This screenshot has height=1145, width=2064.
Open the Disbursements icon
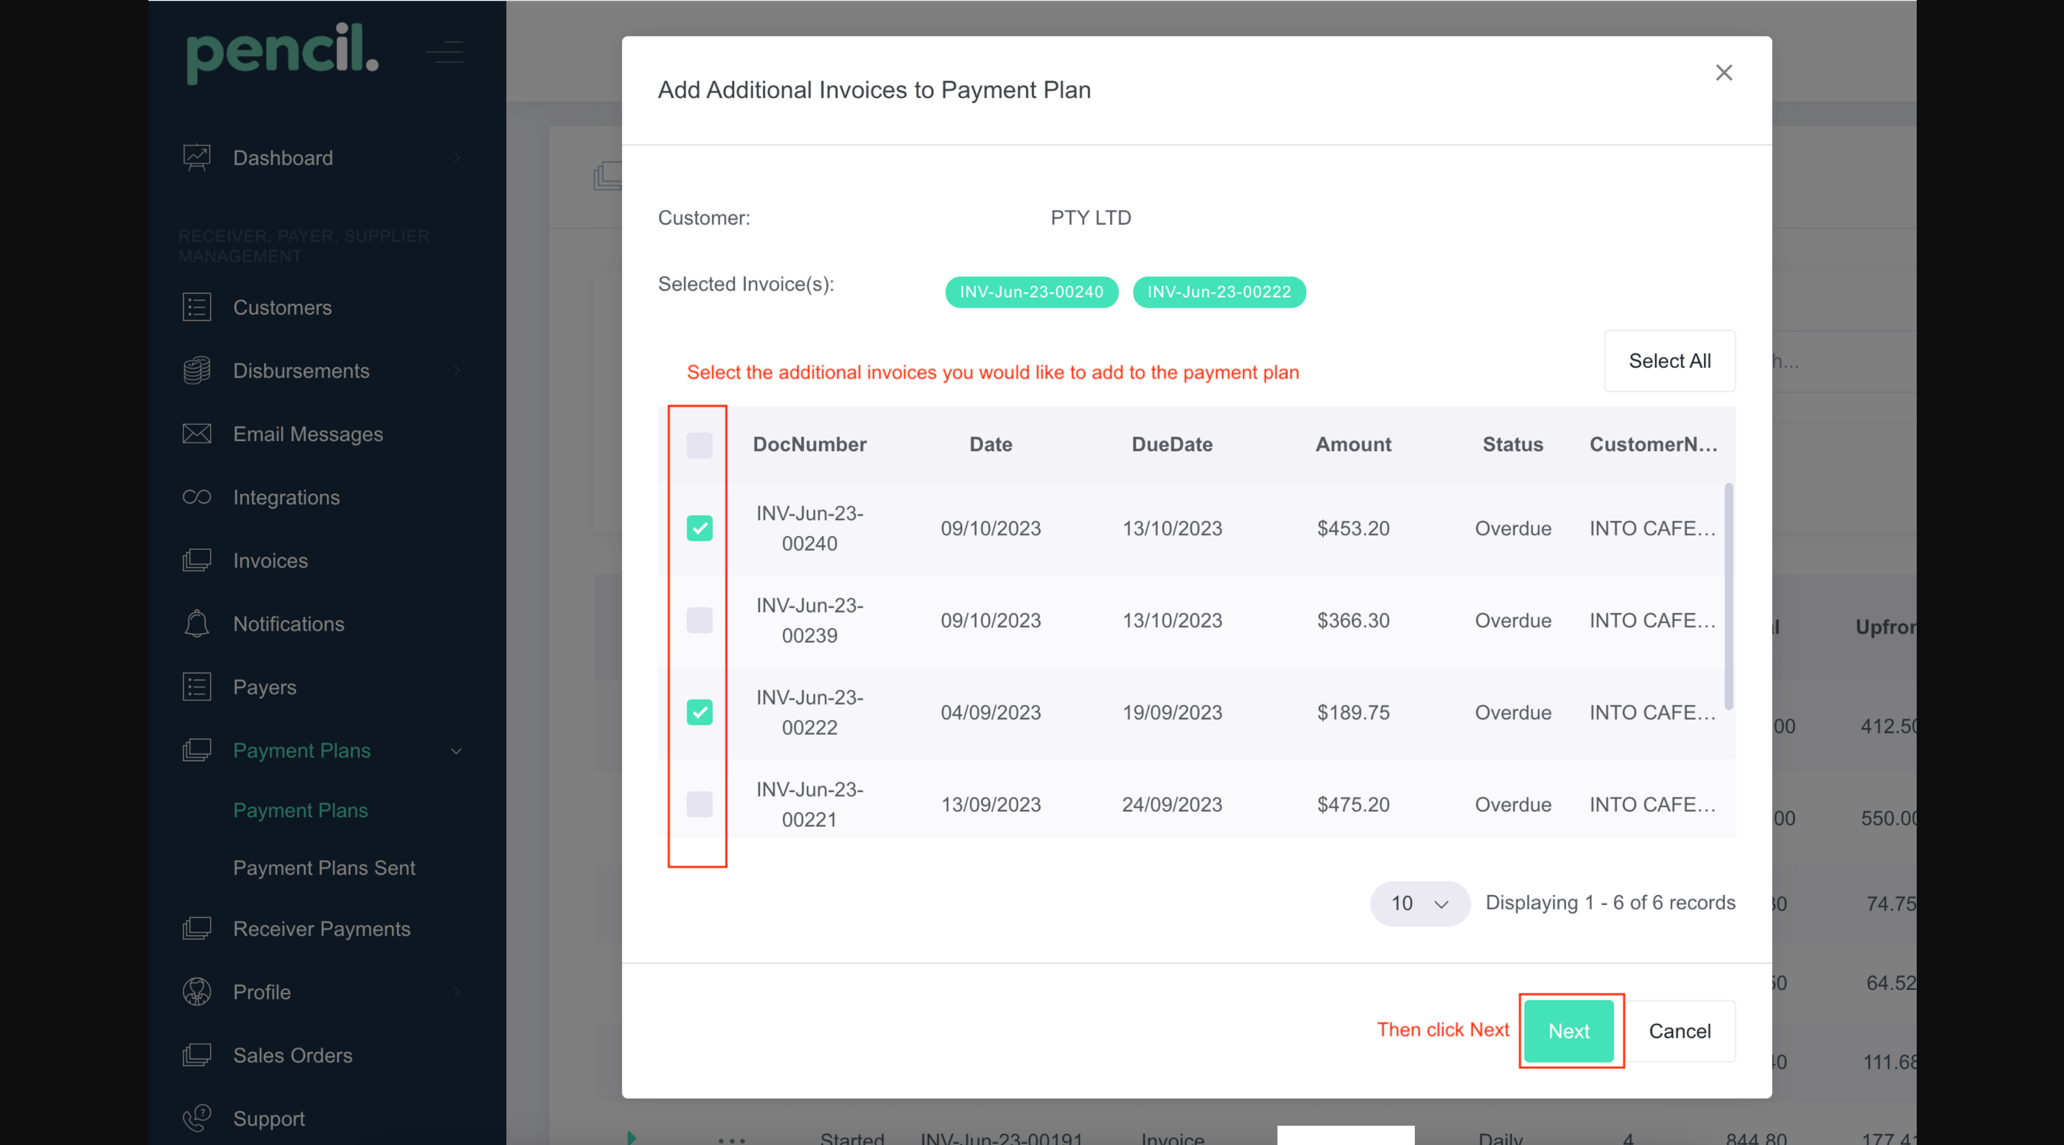(x=196, y=370)
